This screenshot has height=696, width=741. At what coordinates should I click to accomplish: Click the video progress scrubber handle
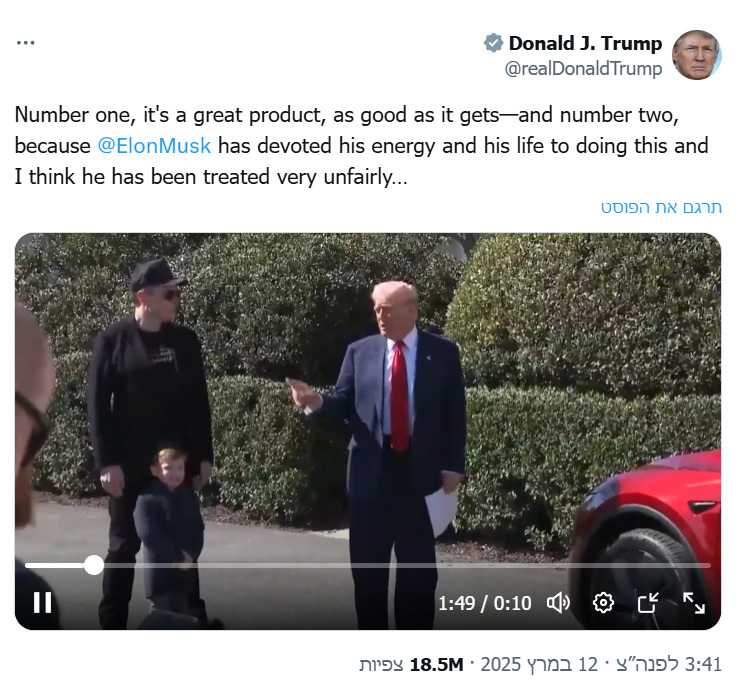(93, 565)
